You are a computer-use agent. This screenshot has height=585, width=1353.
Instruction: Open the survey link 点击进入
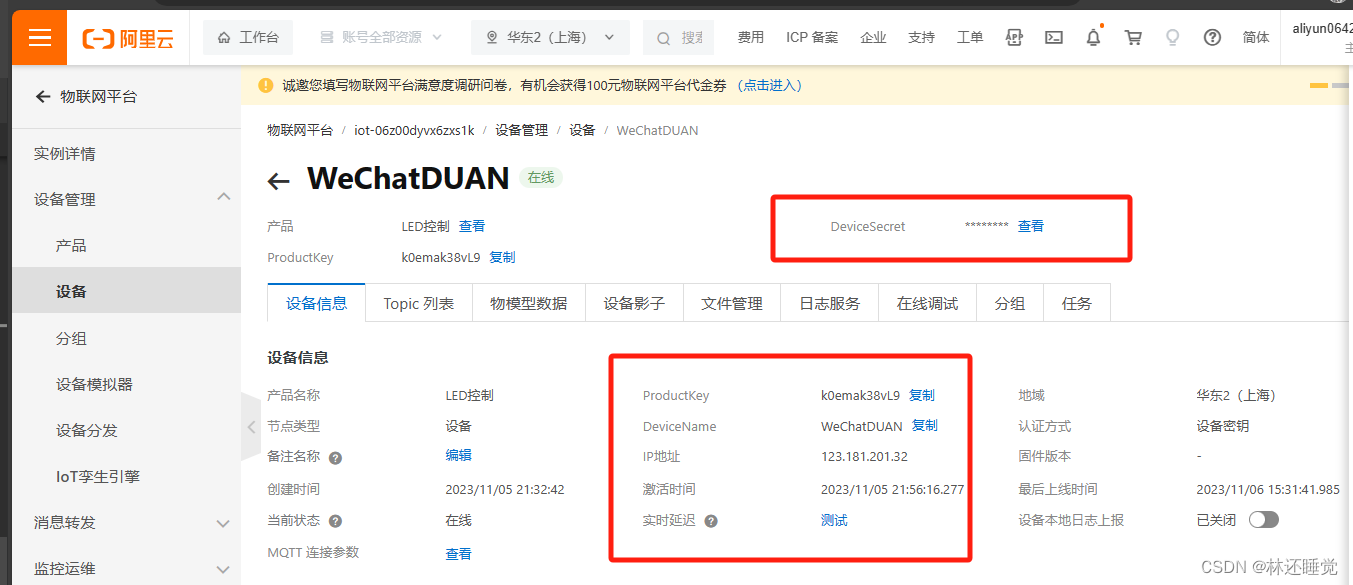coord(769,85)
